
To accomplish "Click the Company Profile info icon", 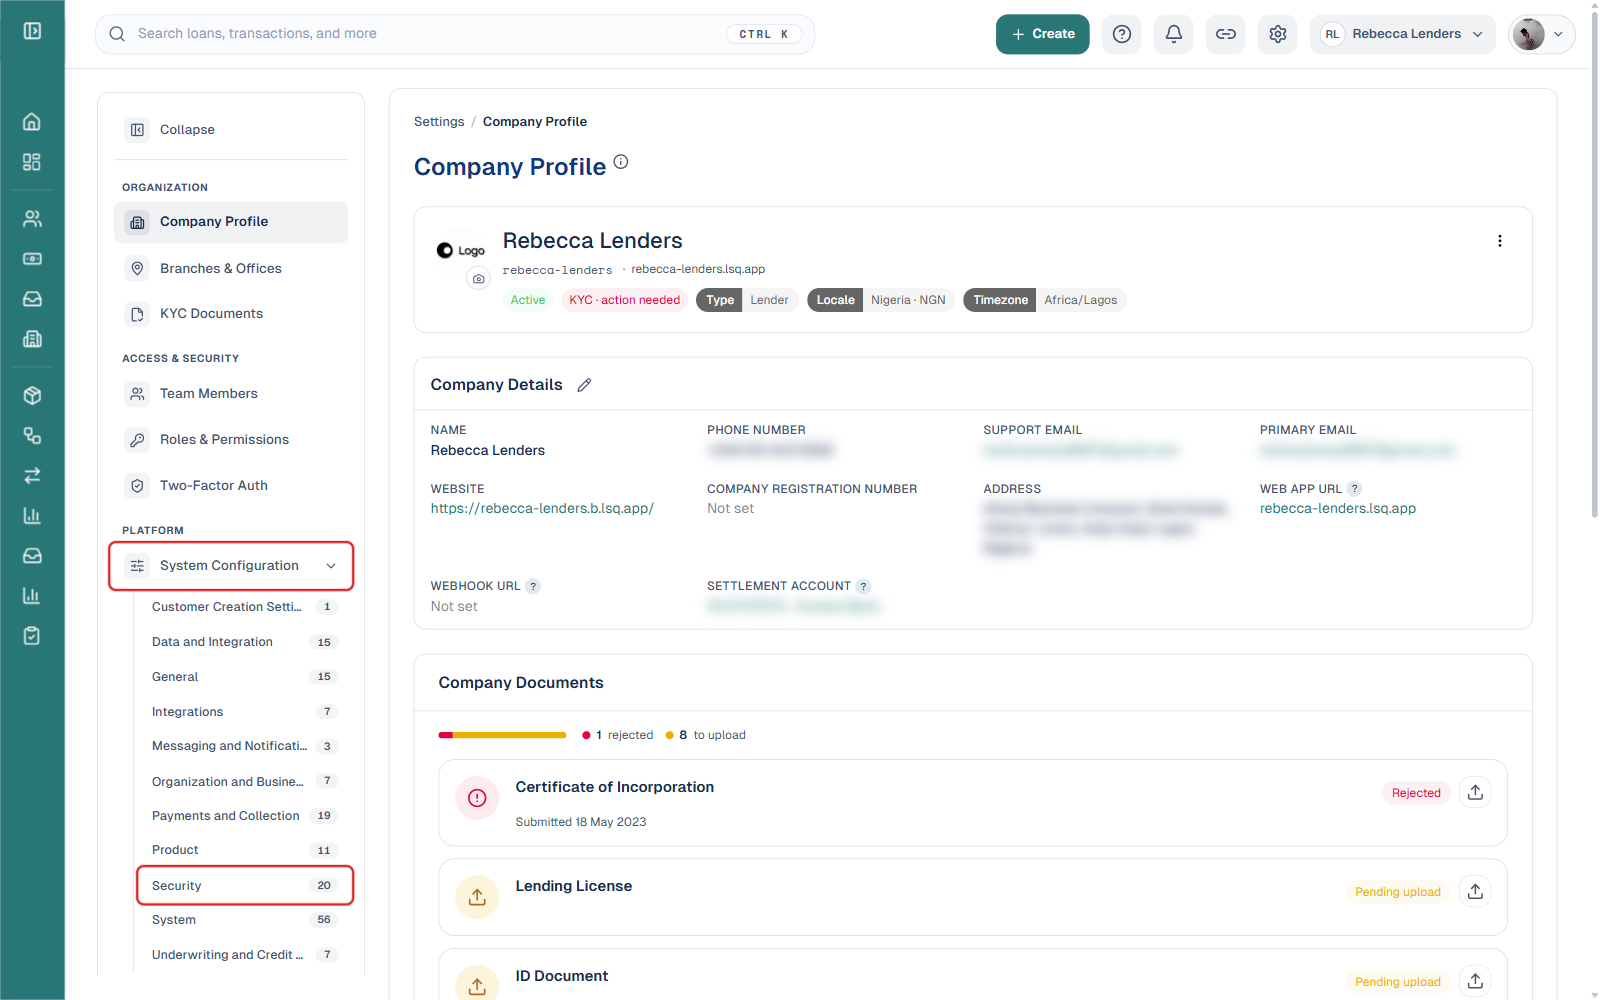I will [621, 162].
